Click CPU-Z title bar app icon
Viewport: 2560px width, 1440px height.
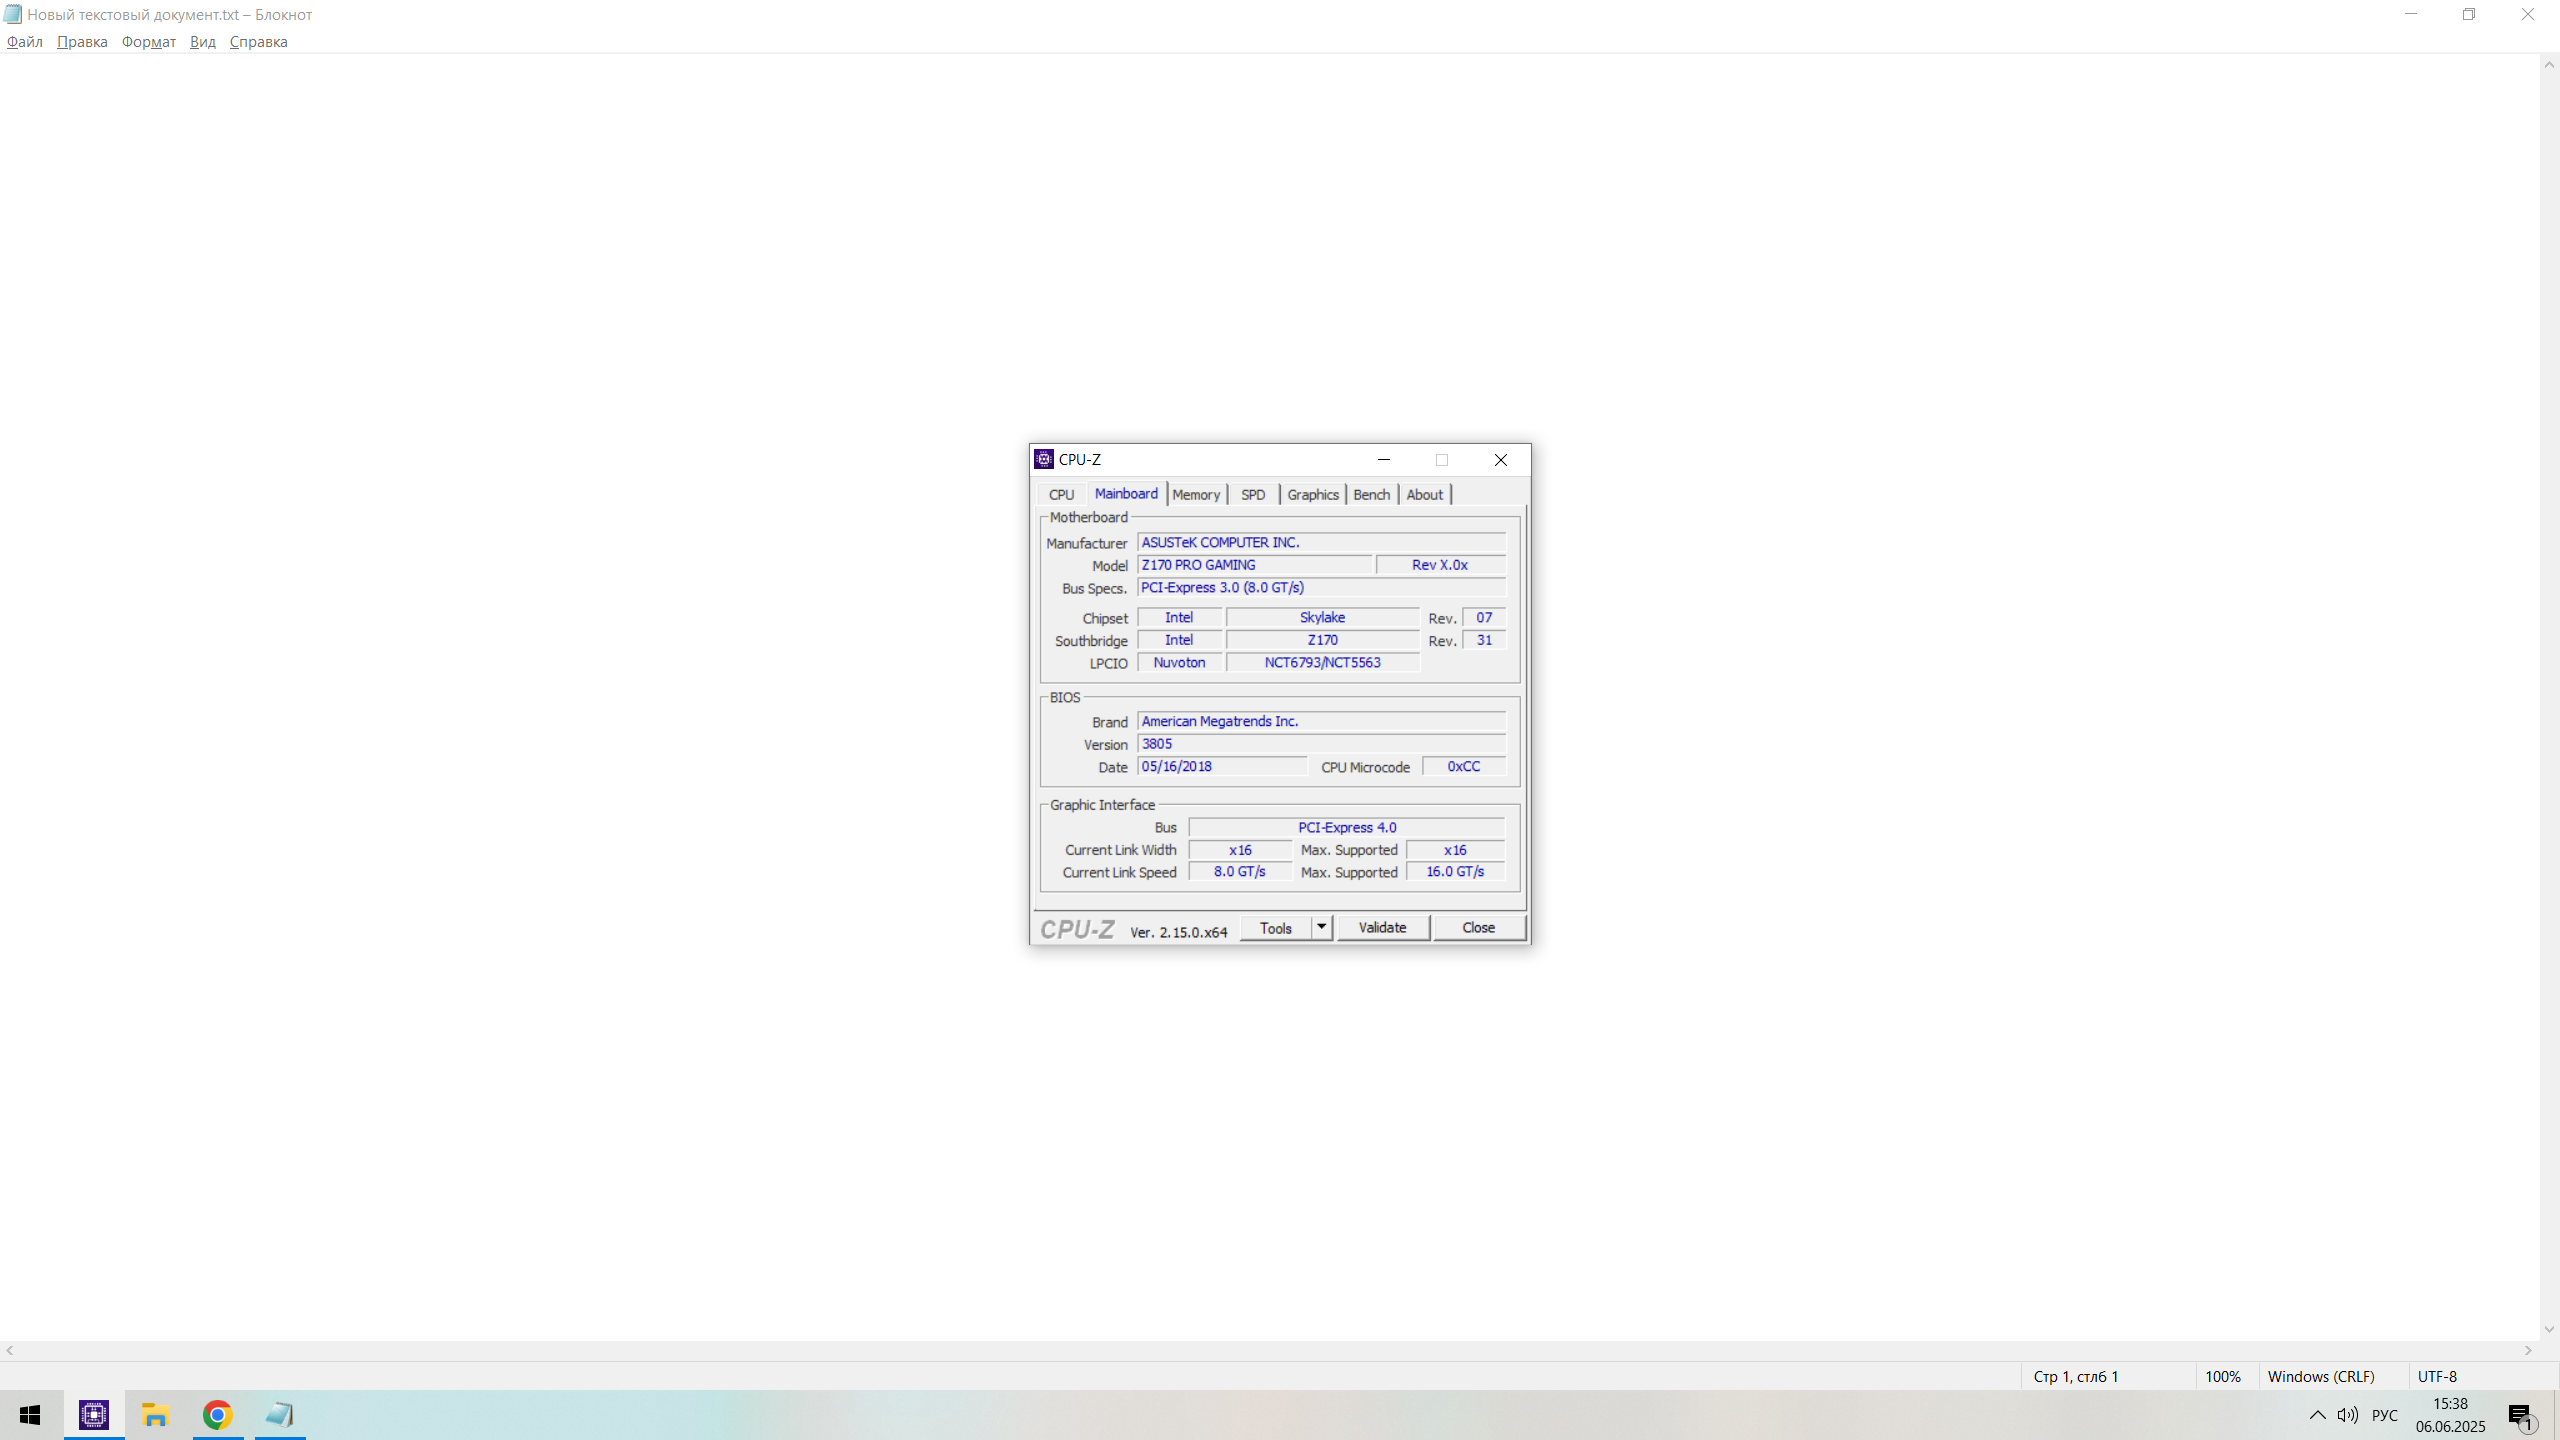(1044, 459)
